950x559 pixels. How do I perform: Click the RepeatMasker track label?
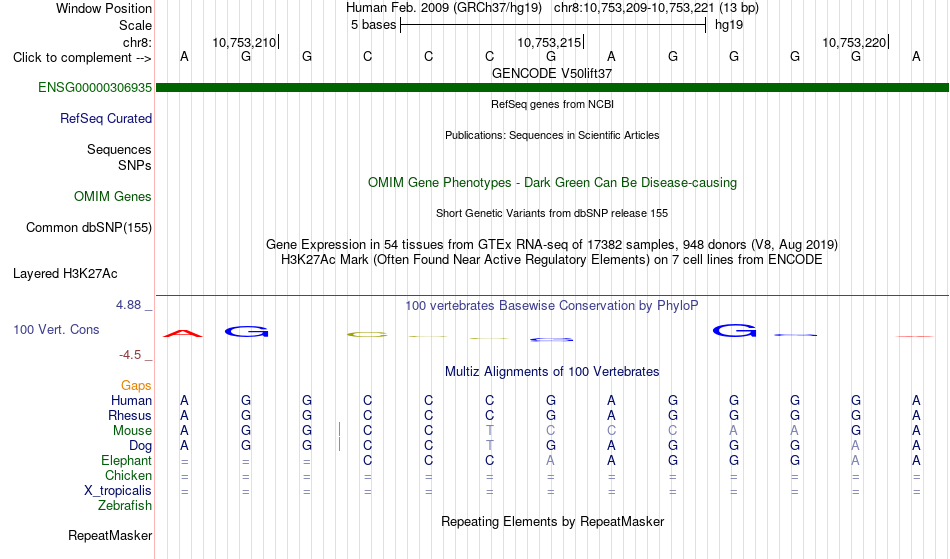click(110, 535)
